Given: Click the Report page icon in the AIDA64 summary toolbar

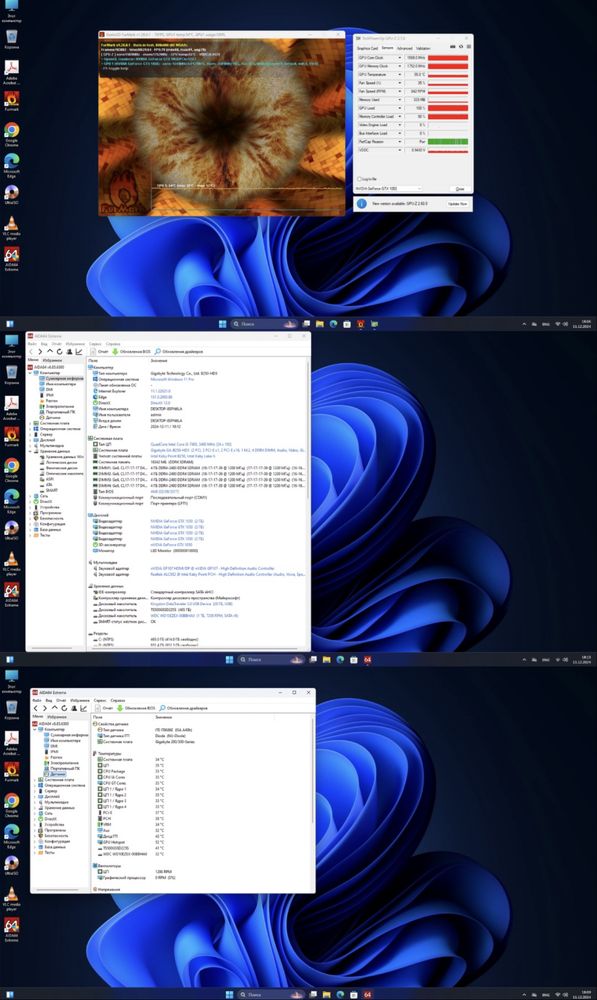Looking at the screenshot, I should (x=93, y=351).
